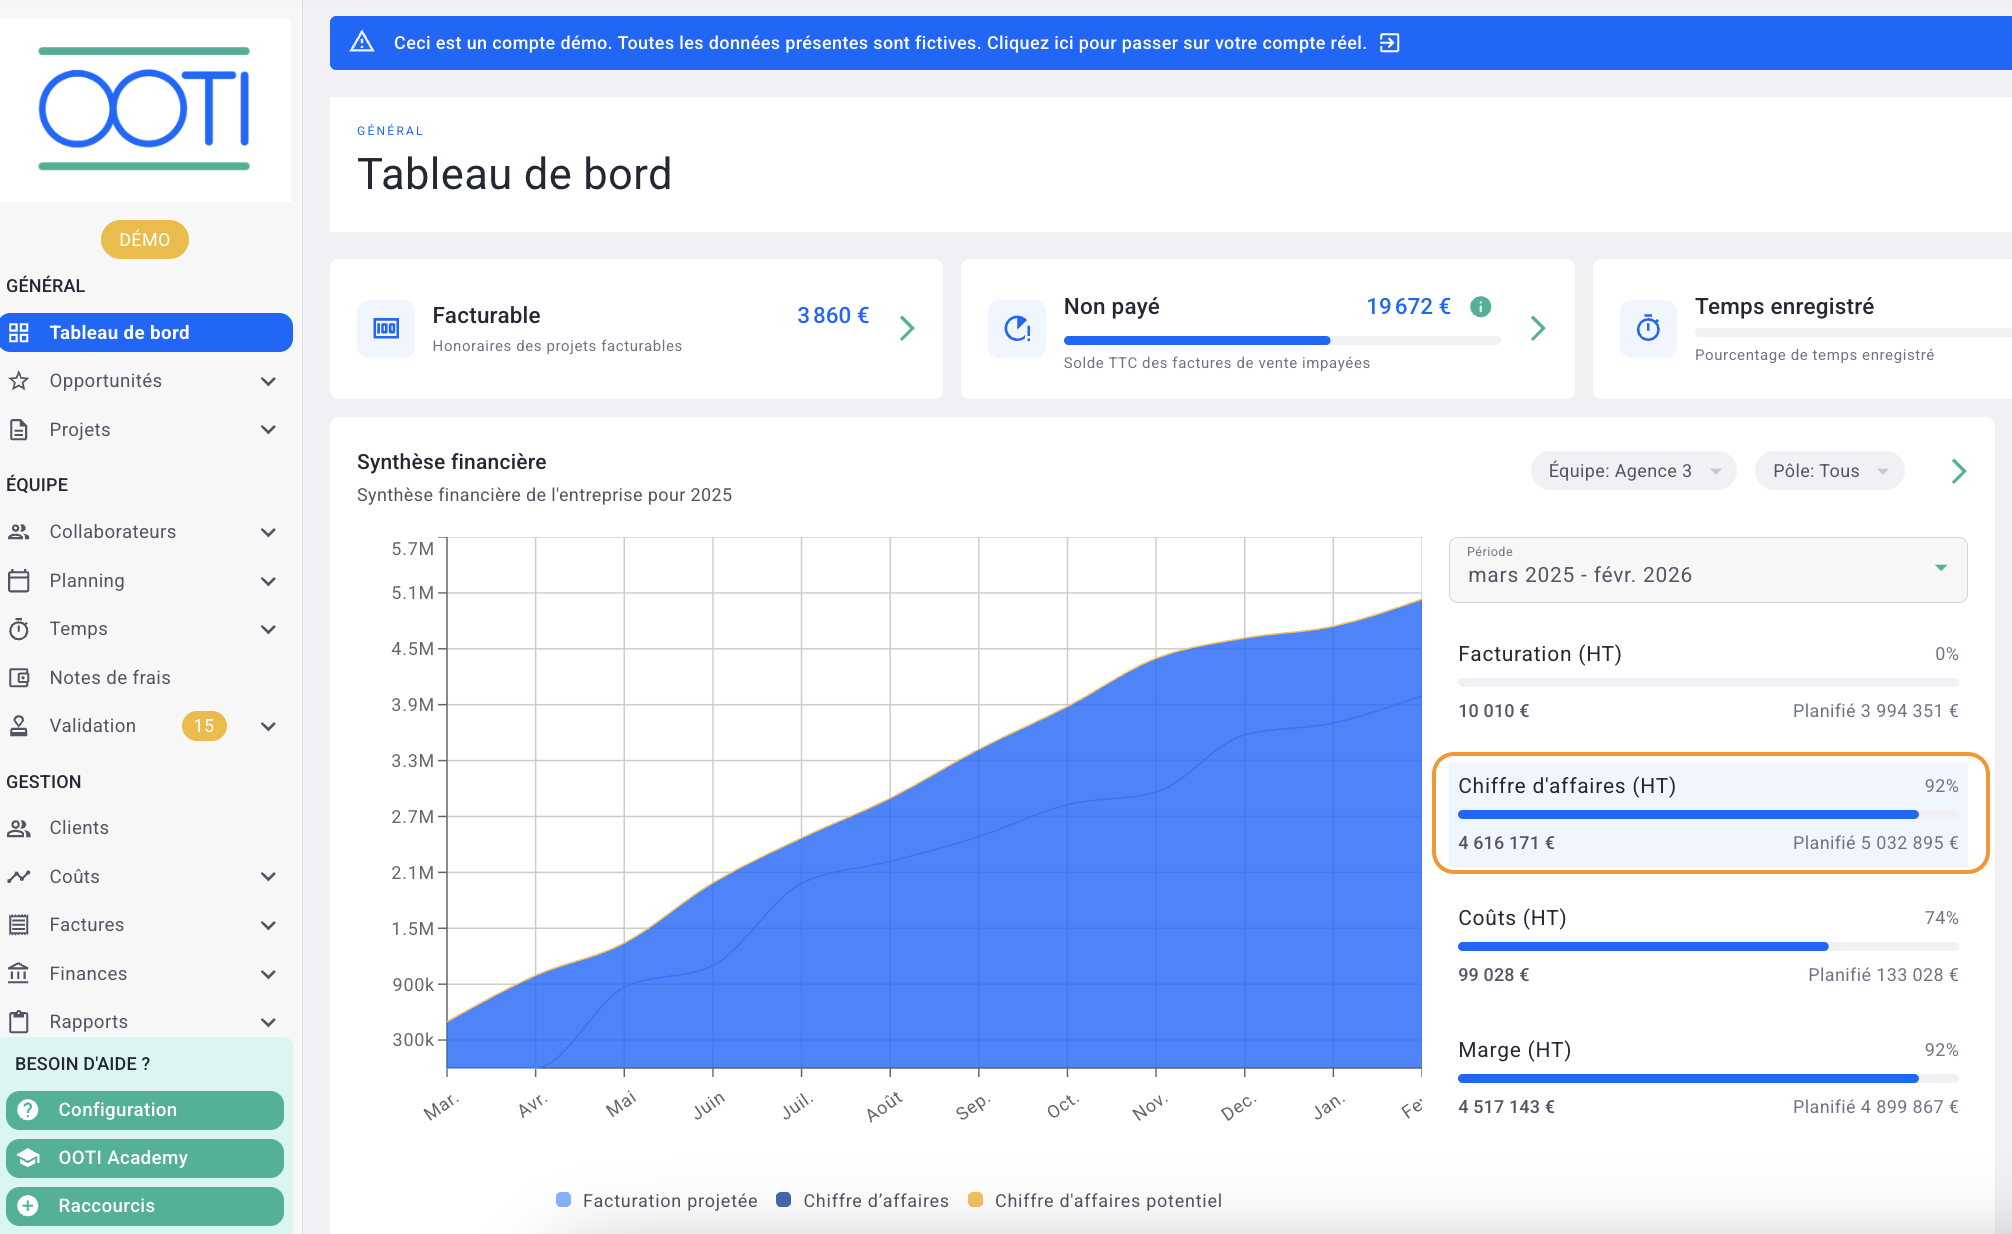Click the Coûts (HT) progress bar
Viewport: 2012px width, 1234px height.
(x=1707, y=946)
